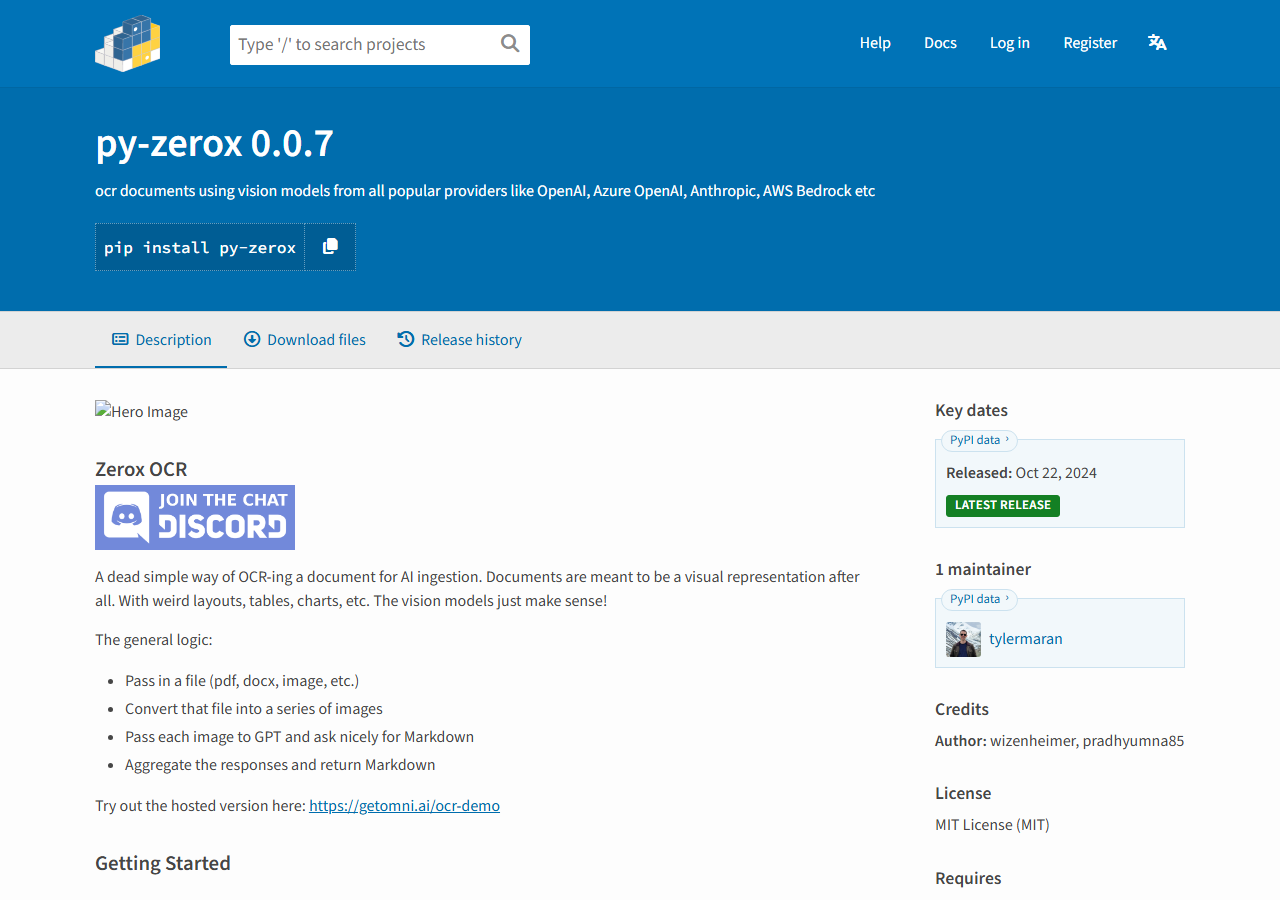Click 'Convert that file' bullet
The height and width of the screenshot is (900, 1280).
[x=254, y=709]
